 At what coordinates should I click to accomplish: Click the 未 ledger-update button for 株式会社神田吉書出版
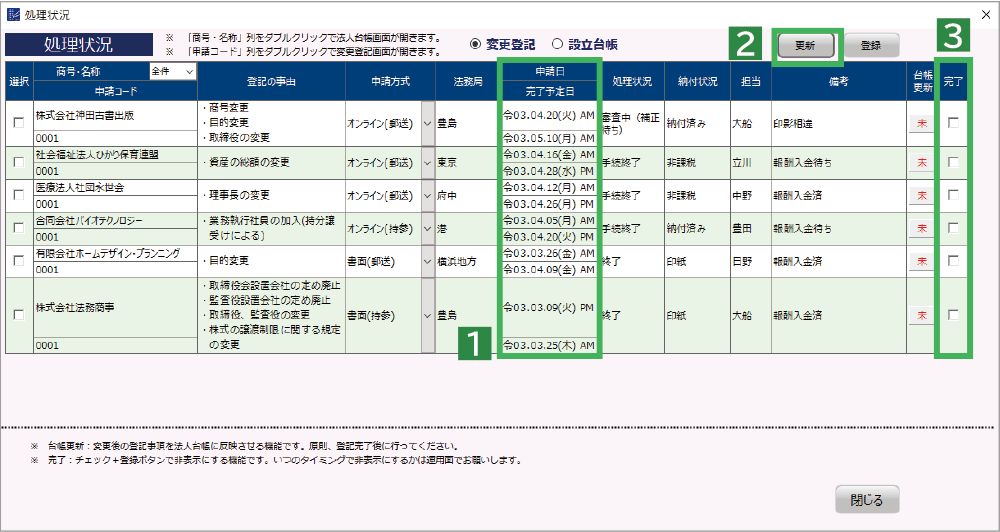coord(921,123)
